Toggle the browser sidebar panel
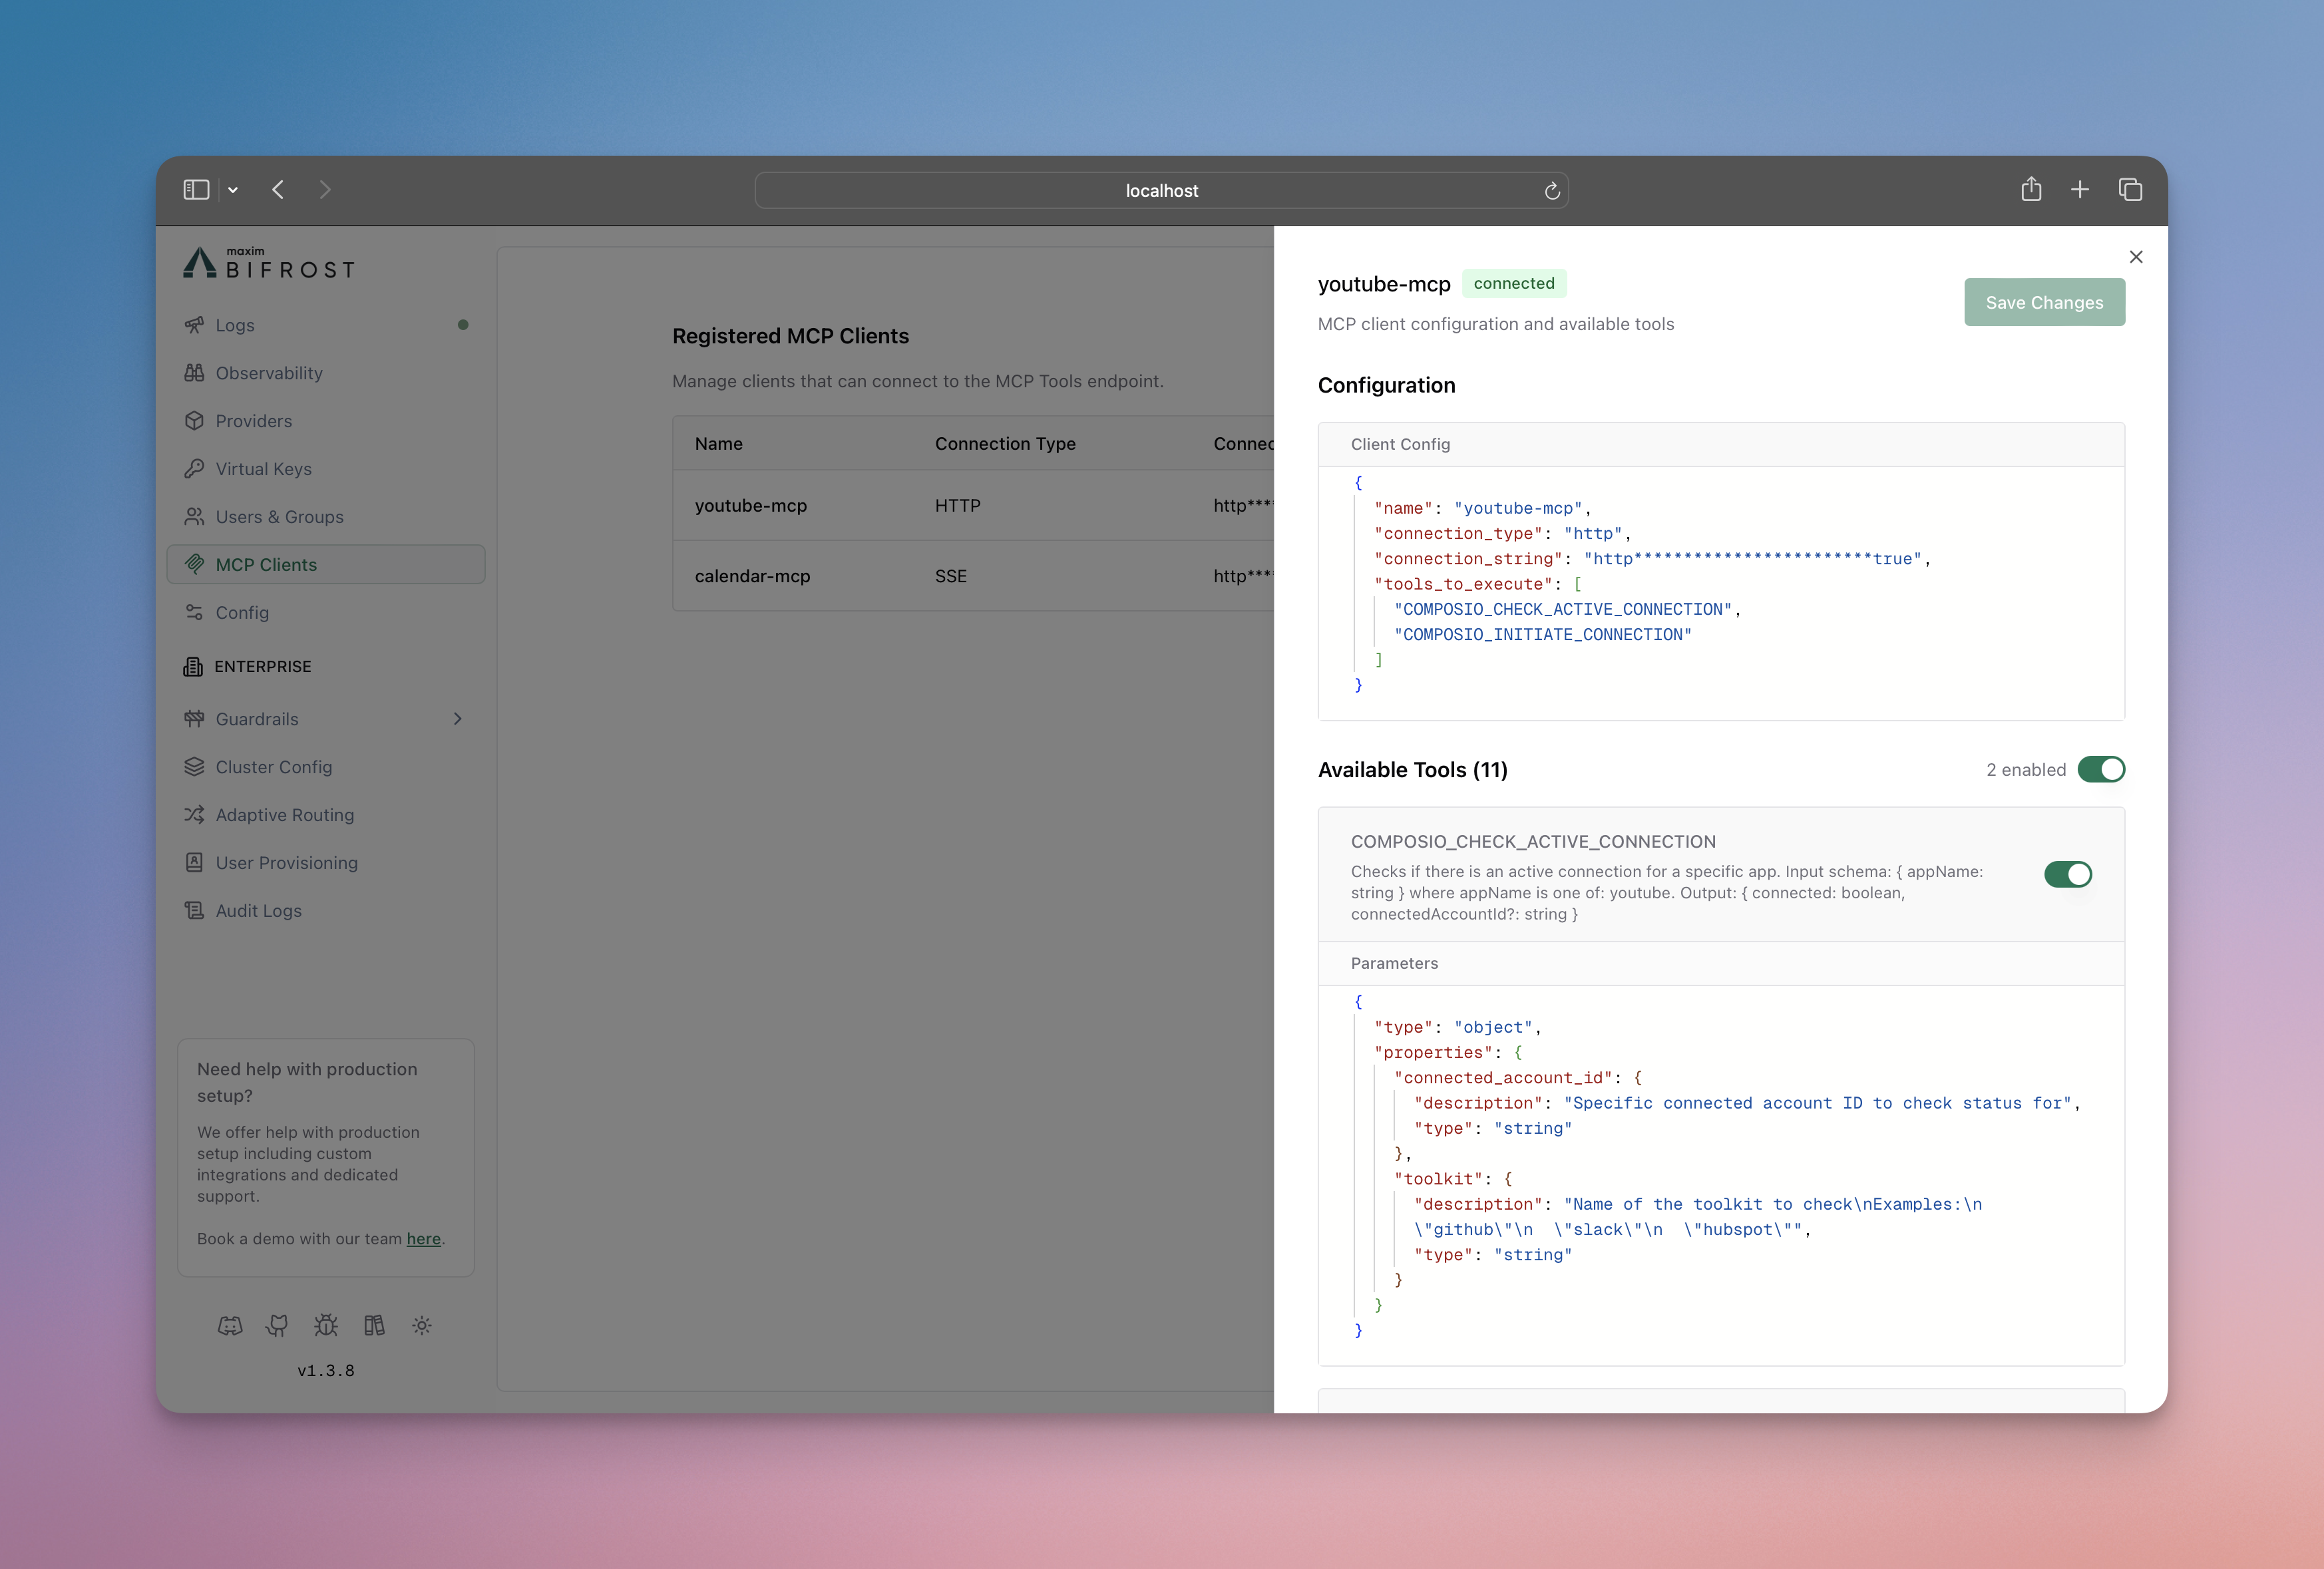This screenshot has width=2324, height=1569. pos(196,189)
